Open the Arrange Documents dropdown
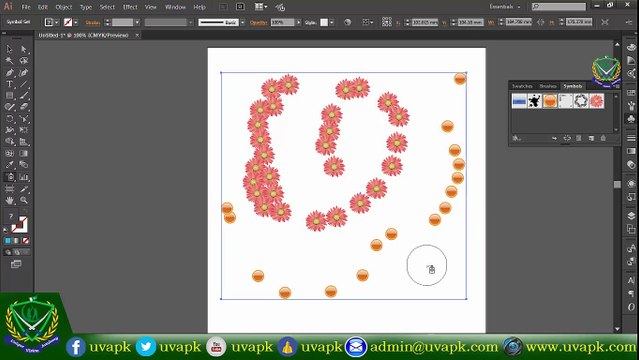This screenshot has width=639, height=360. click(x=261, y=7)
